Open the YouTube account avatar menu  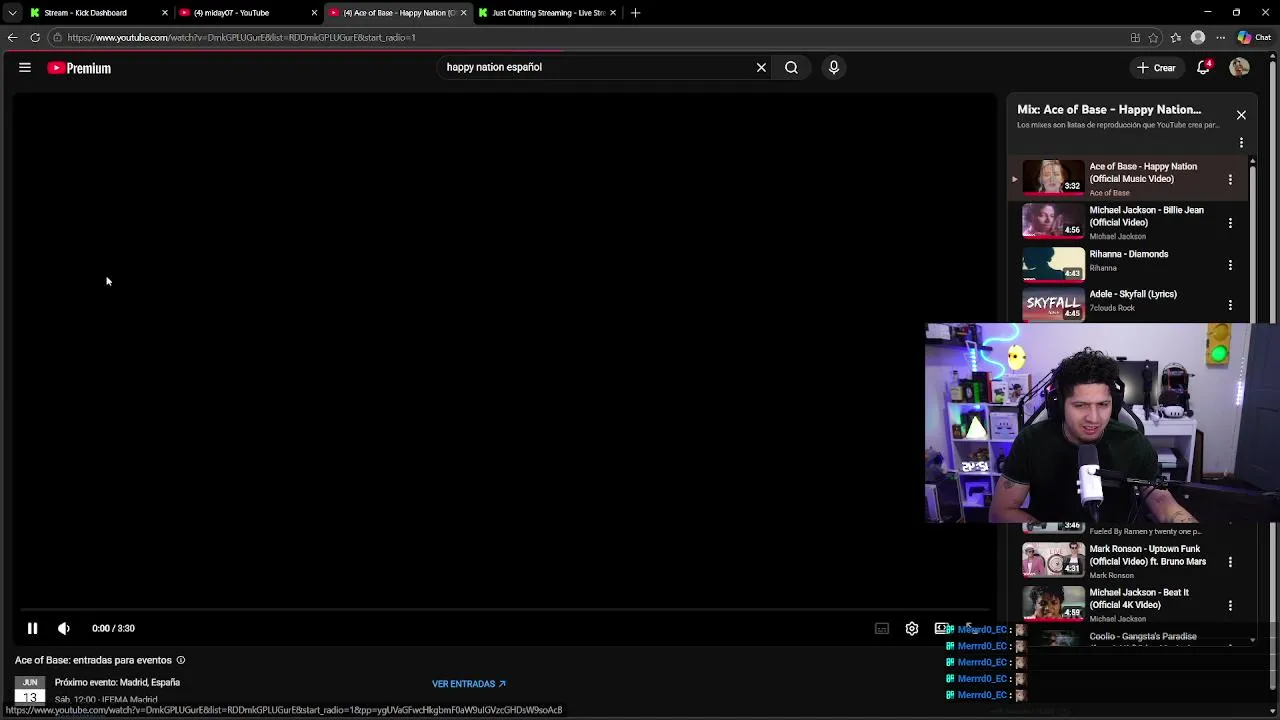click(x=1239, y=68)
